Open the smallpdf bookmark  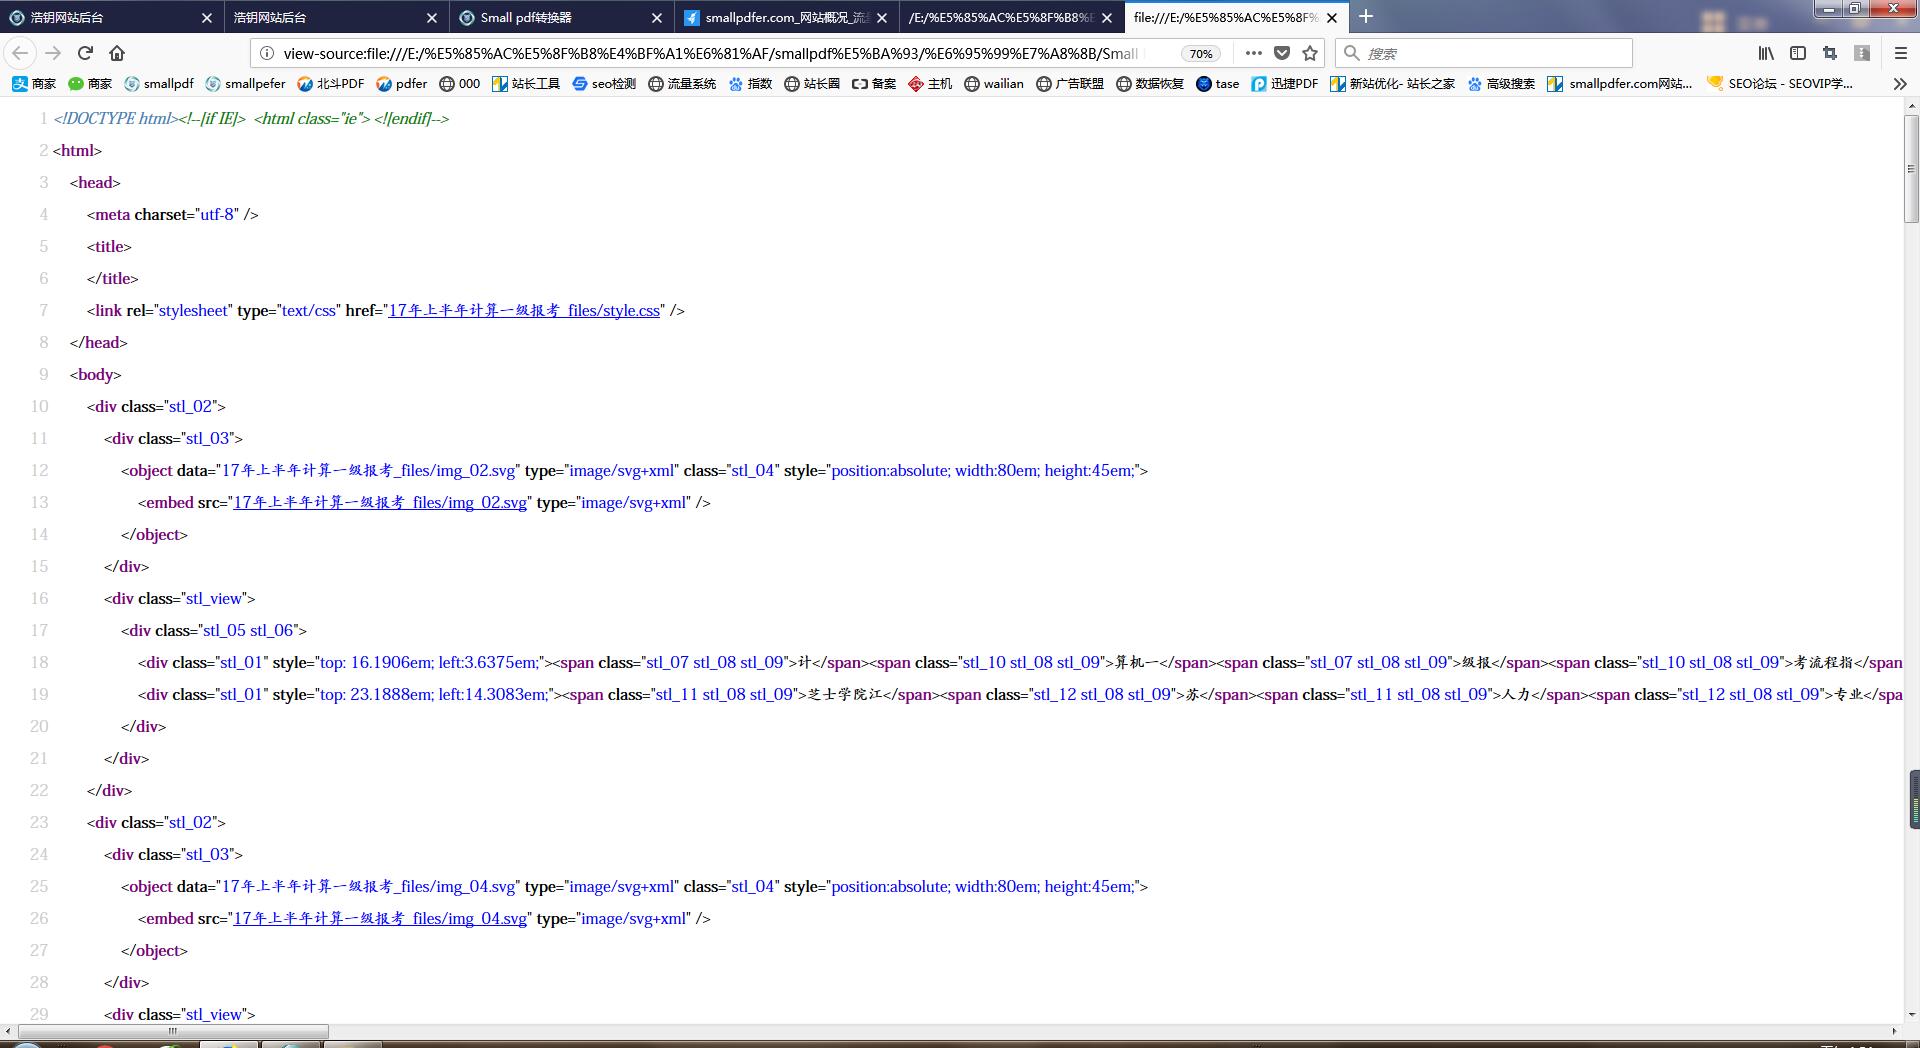(x=159, y=84)
